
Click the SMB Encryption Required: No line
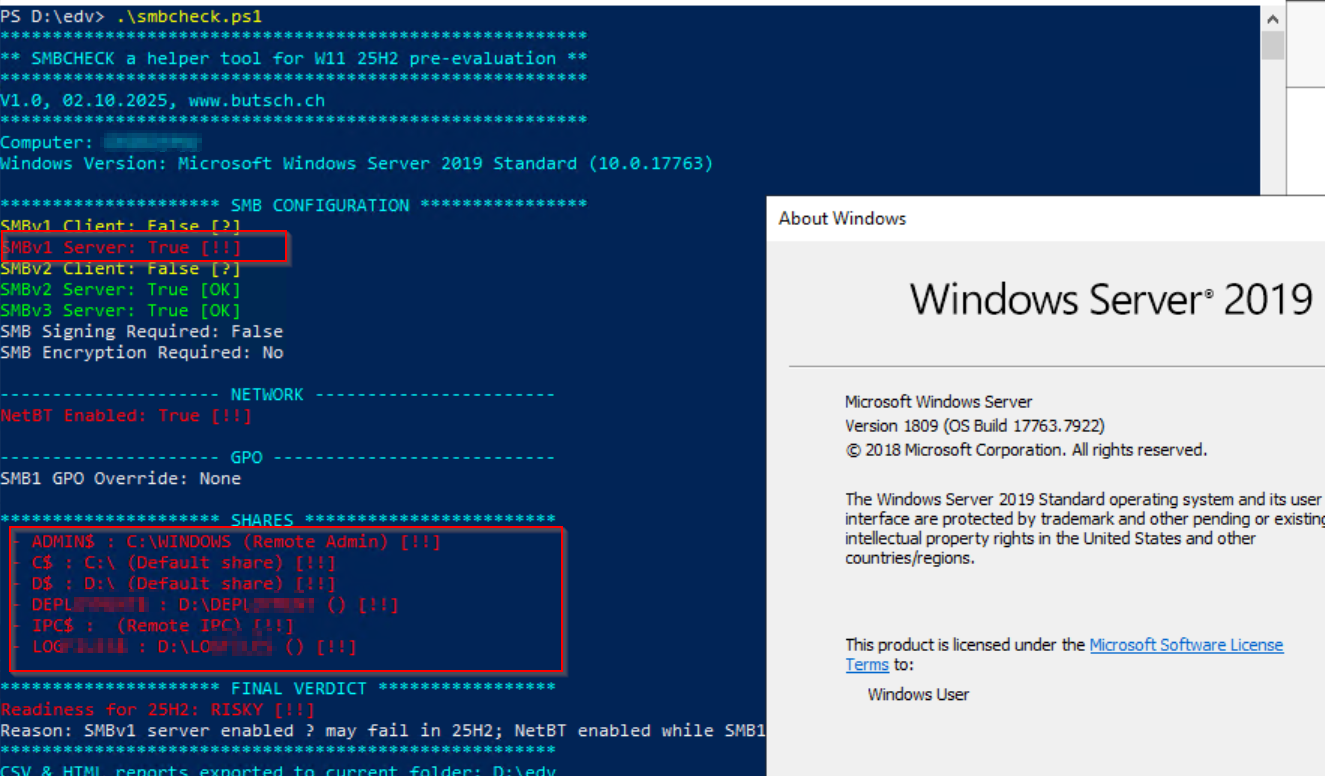pos(141,353)
